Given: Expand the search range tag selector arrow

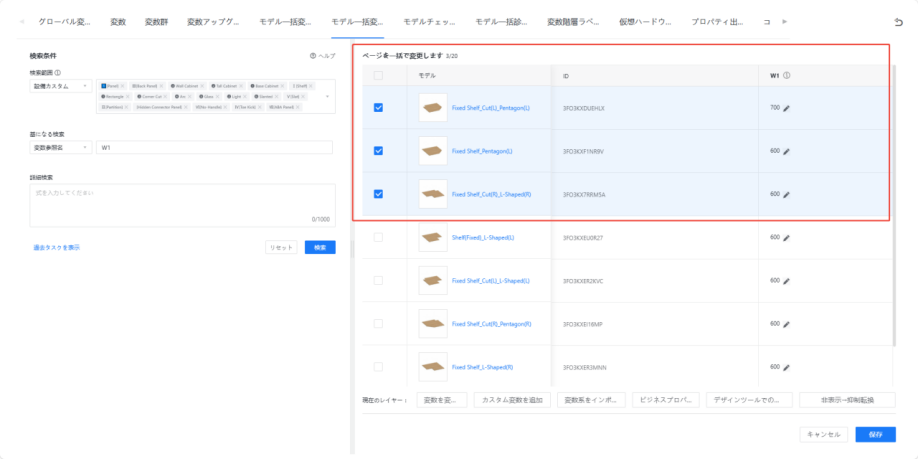Looking at the screenshot, I should click(x=327, y=97).
